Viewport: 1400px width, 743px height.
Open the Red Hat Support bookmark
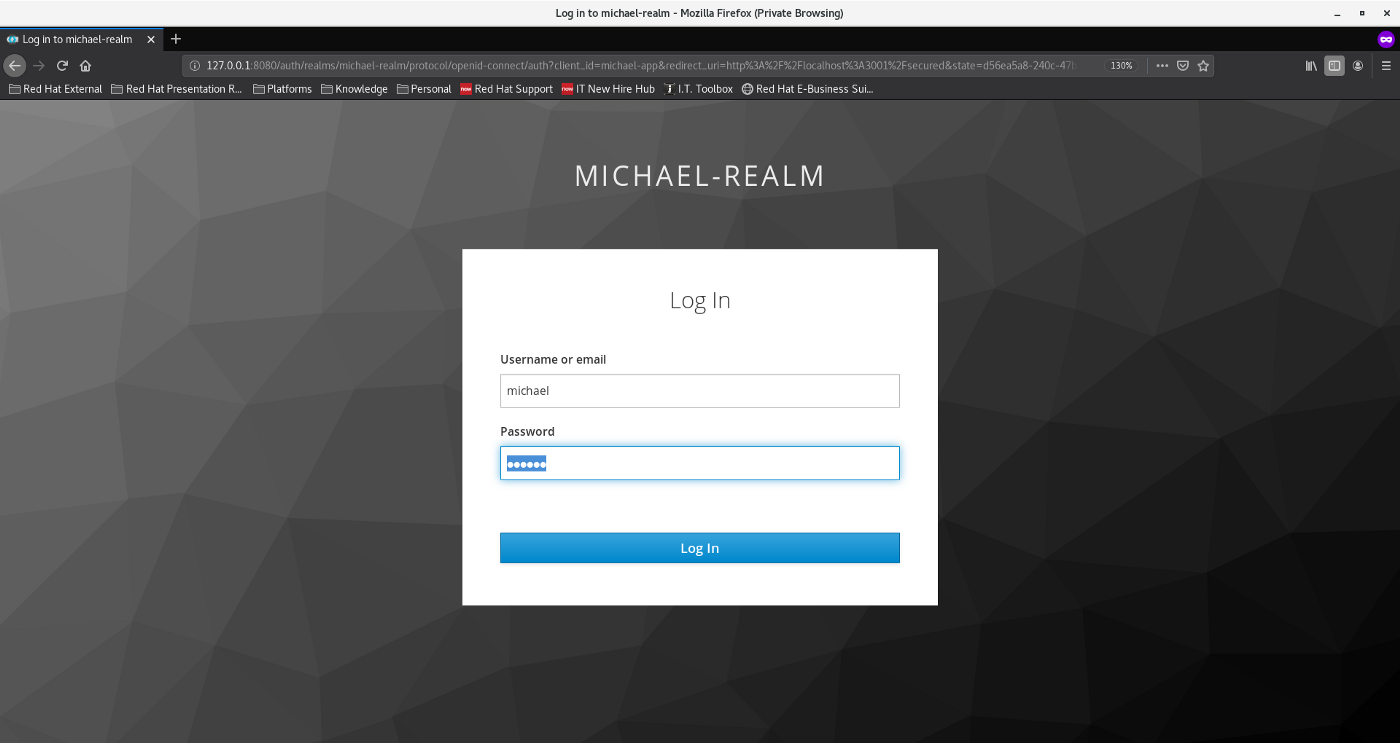click(506, 89)
